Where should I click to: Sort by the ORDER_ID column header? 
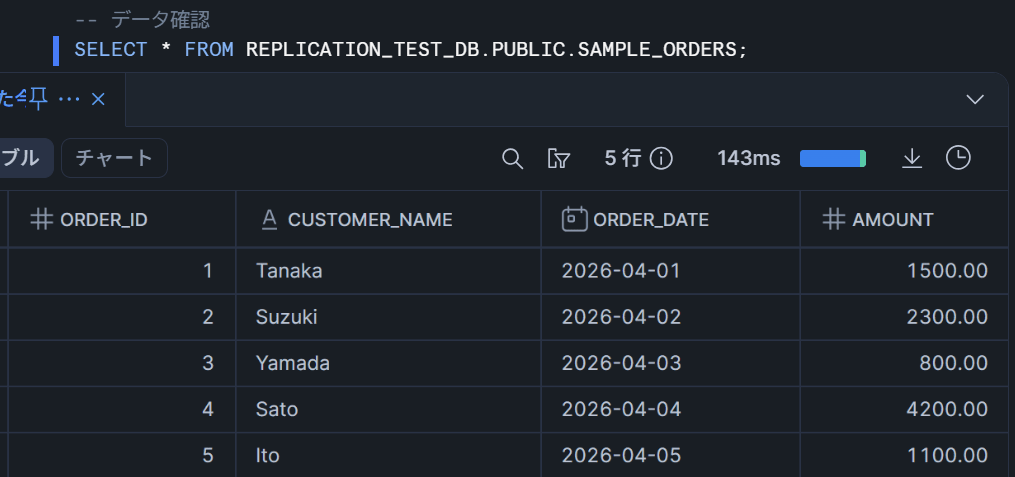click(x=104, y=219)
